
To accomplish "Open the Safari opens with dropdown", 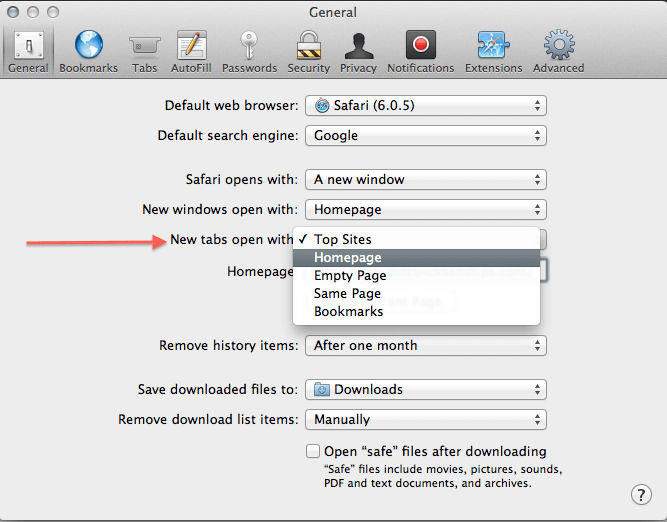I will click(x=426, y=180).
